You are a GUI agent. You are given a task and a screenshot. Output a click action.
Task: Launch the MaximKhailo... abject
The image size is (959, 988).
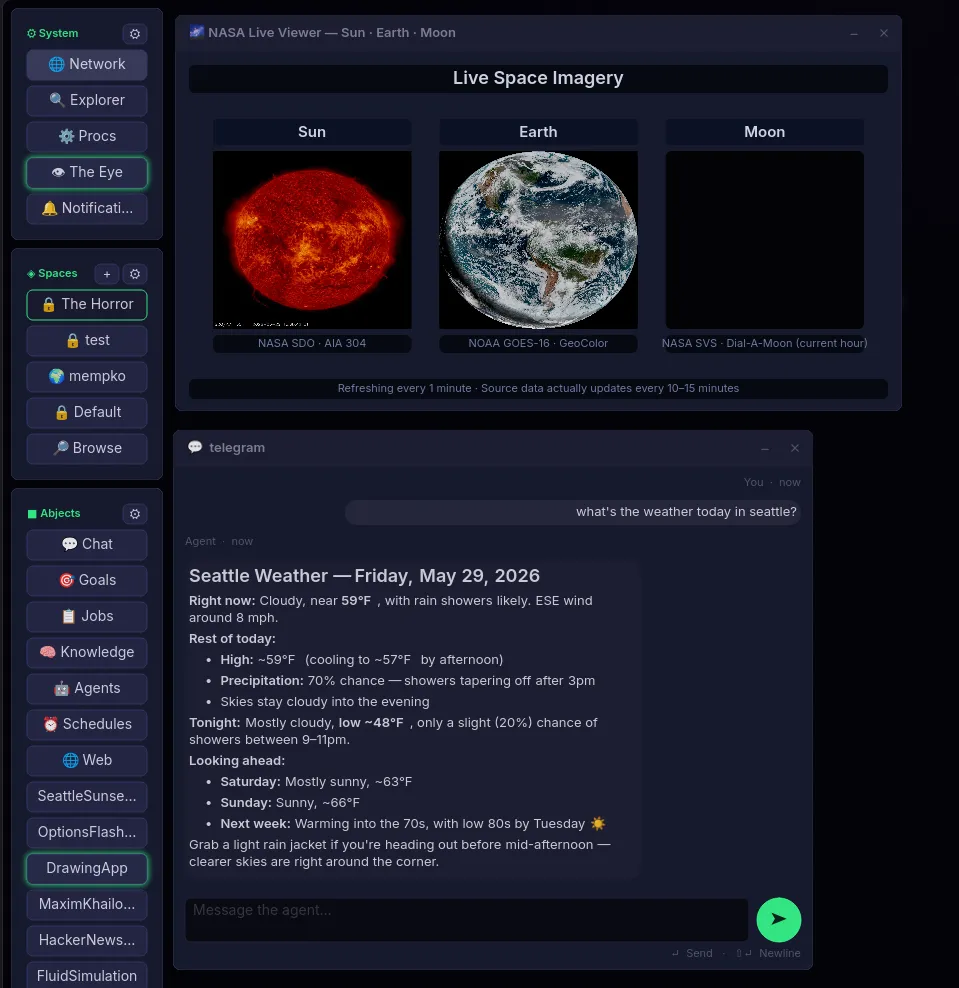[x=87, y=904]
